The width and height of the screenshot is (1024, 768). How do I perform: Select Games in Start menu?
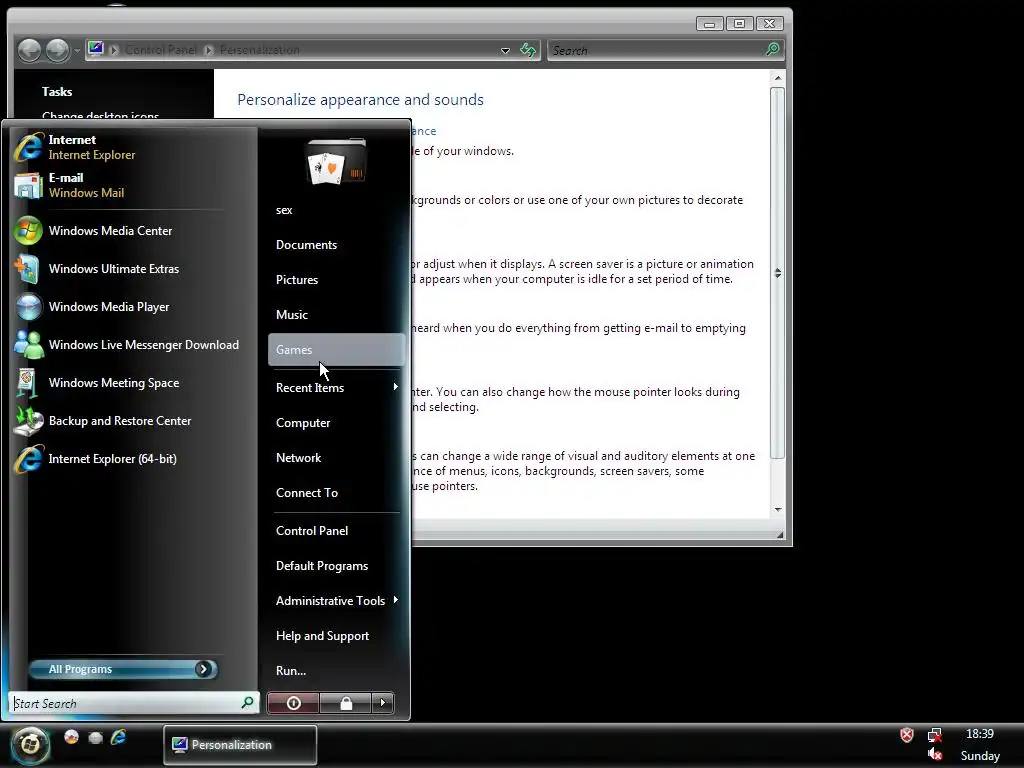tap(336, 349)
